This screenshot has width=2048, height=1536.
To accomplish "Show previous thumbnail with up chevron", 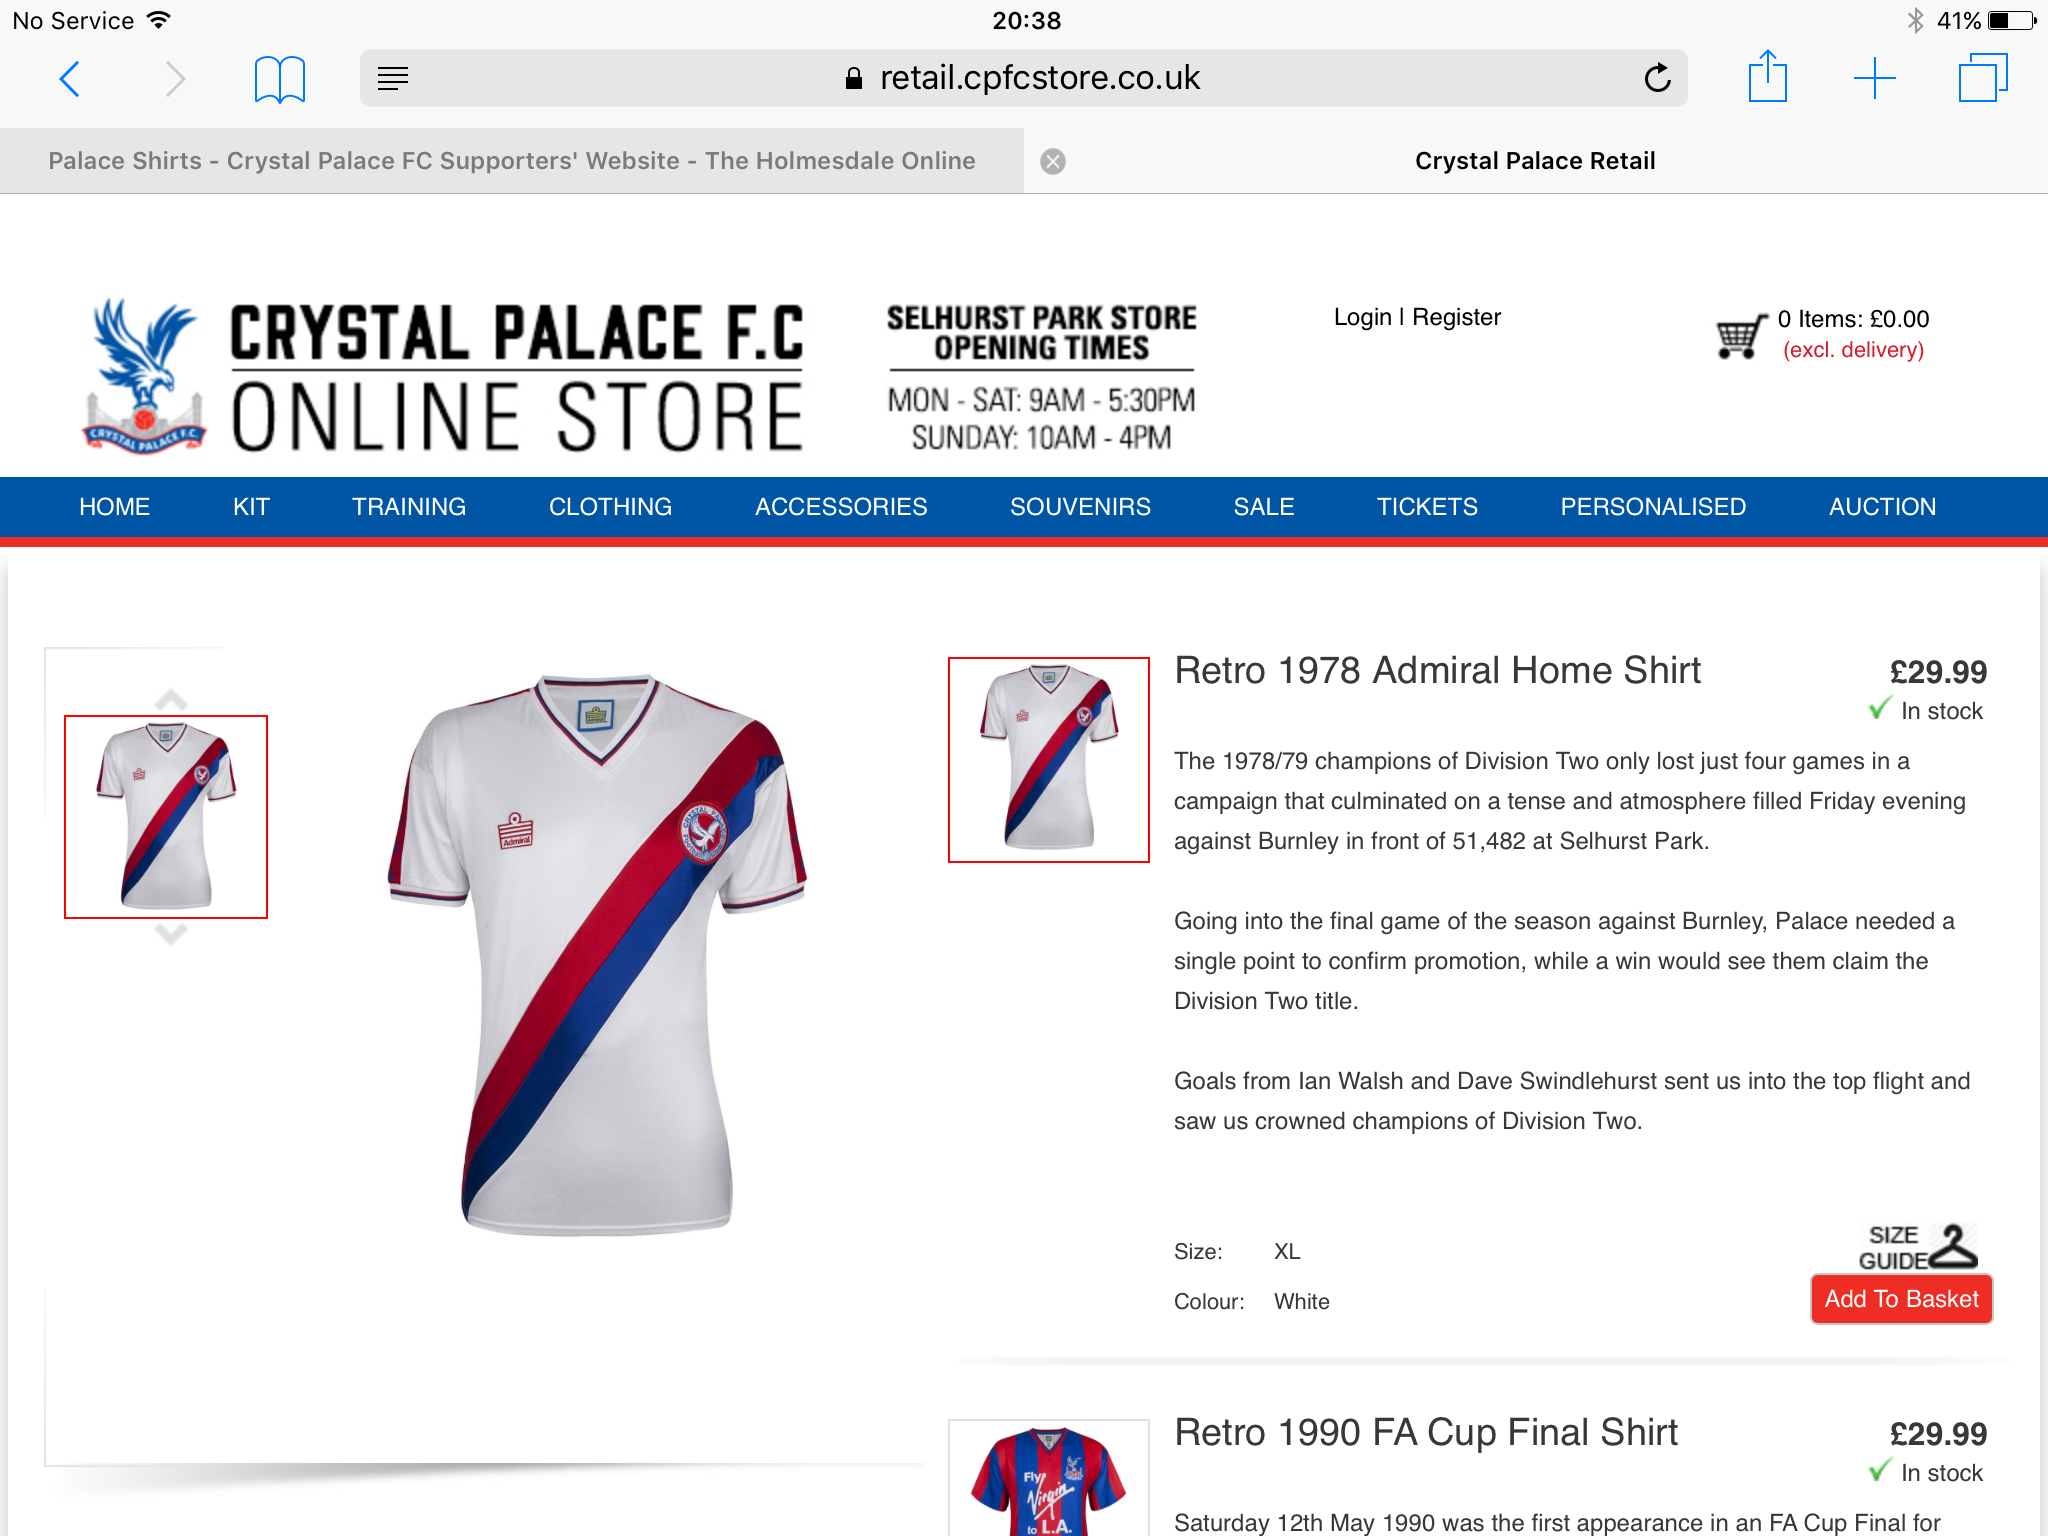I will pyautogui.click(x=171, y=699).
